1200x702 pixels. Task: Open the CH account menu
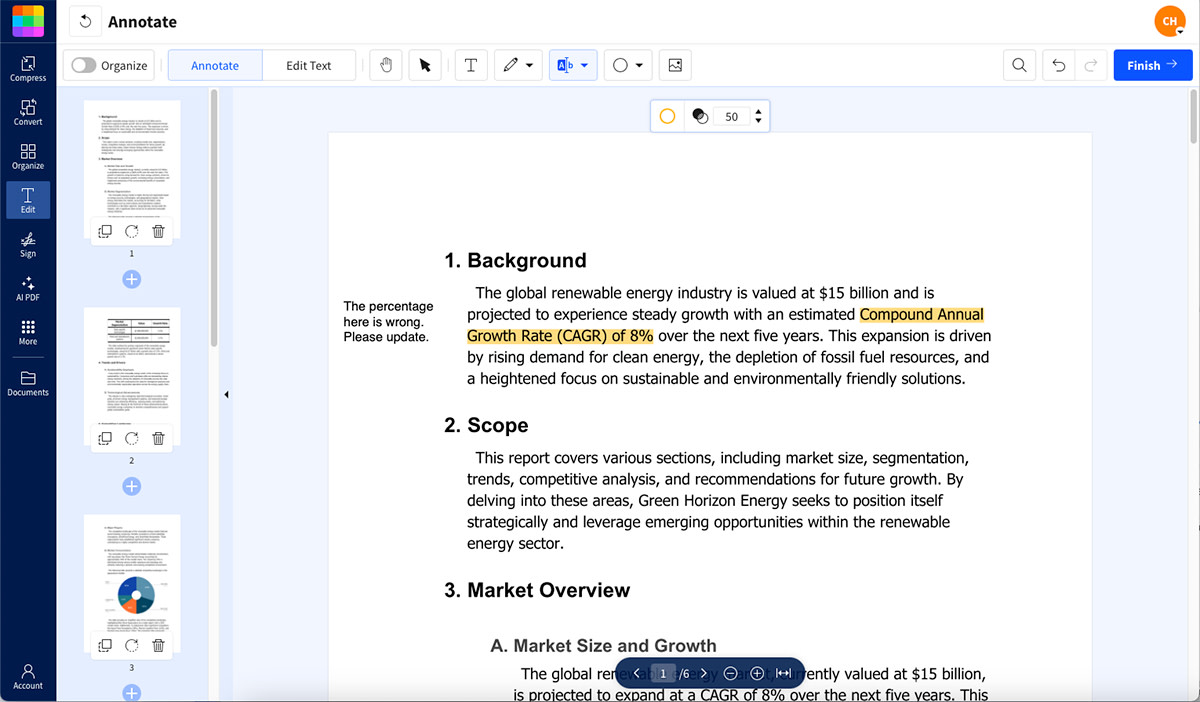[x=1169, y=20]
